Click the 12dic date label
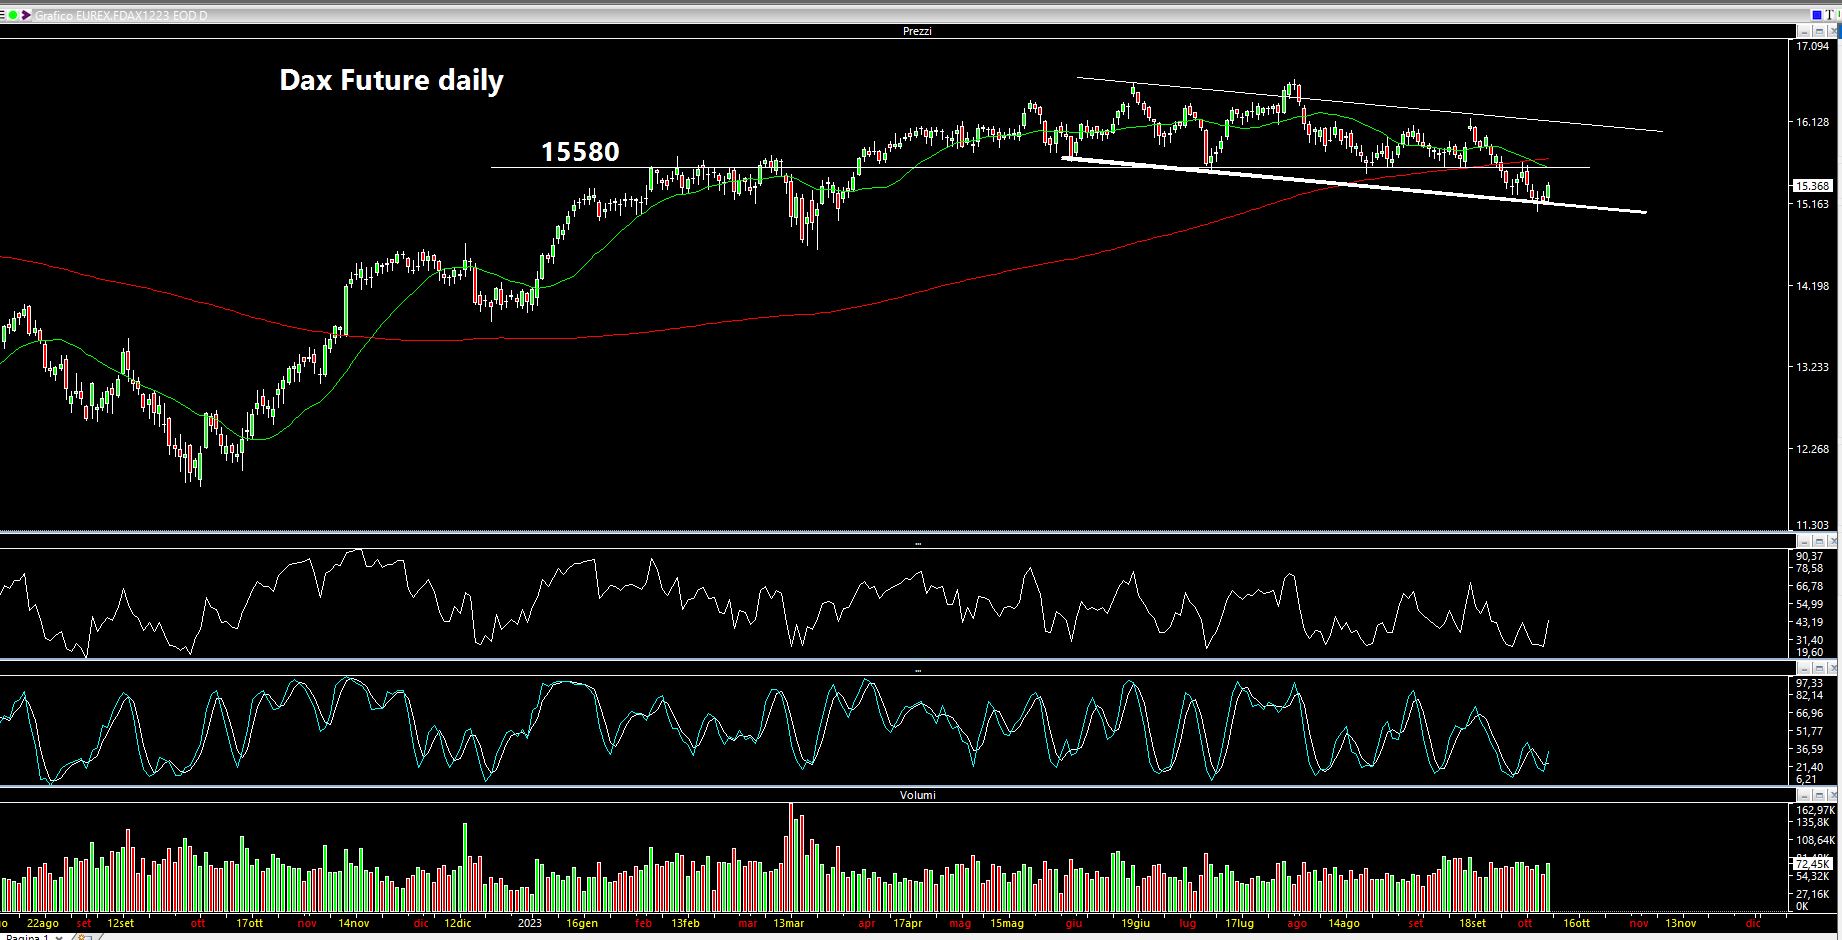Image resolution: width=1842 pixels, height=940 pixels. (458, 923)
